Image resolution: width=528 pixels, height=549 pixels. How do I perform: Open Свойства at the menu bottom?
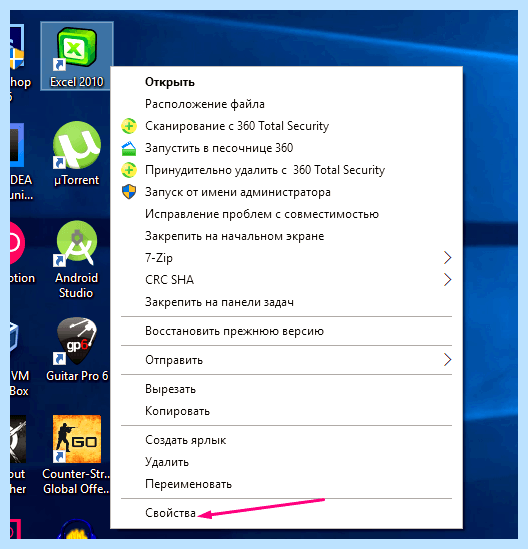[x=286, y=513]
